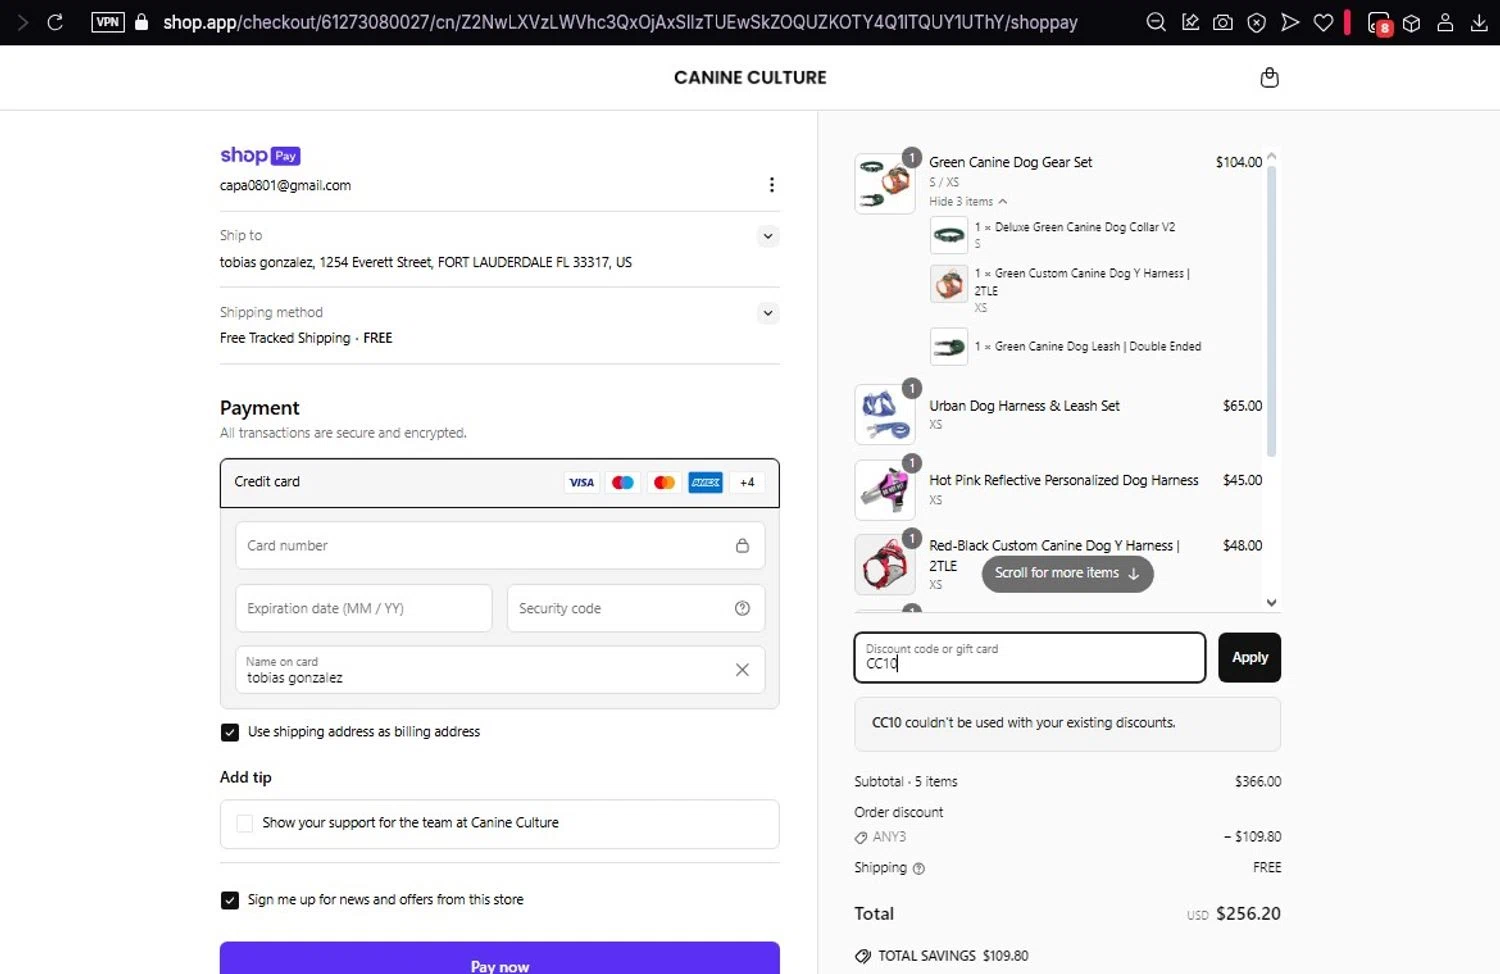The width and height of the screenshot is (1500, 974).
Task: Click the CANINE CULTURE store title
Action: [x=750, y=77]
